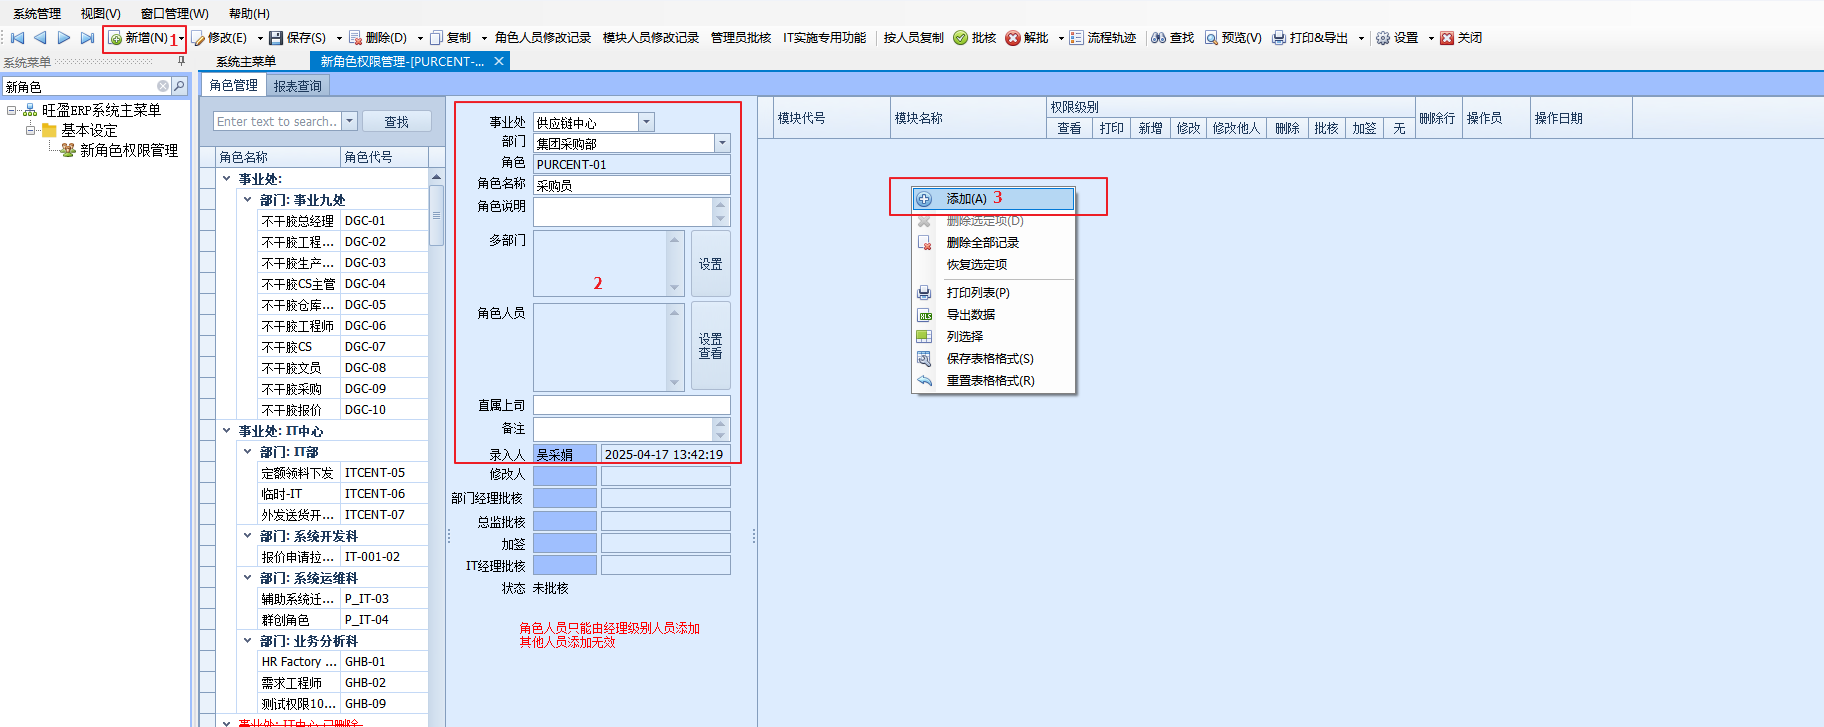Open the 保存(S) dropdown arrow
The height and width of the screenshot is (727, 1824).
[x=339, y=38]
